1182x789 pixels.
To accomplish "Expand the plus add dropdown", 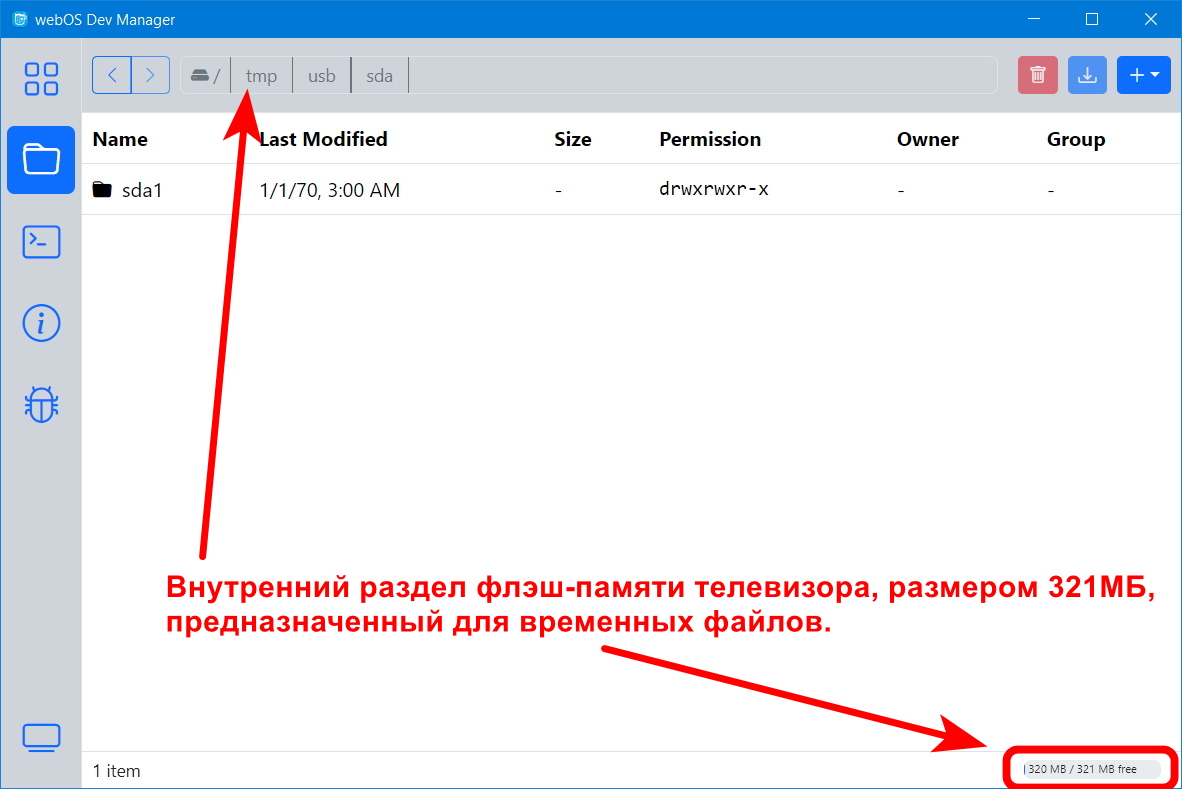I will point(1143,75).
